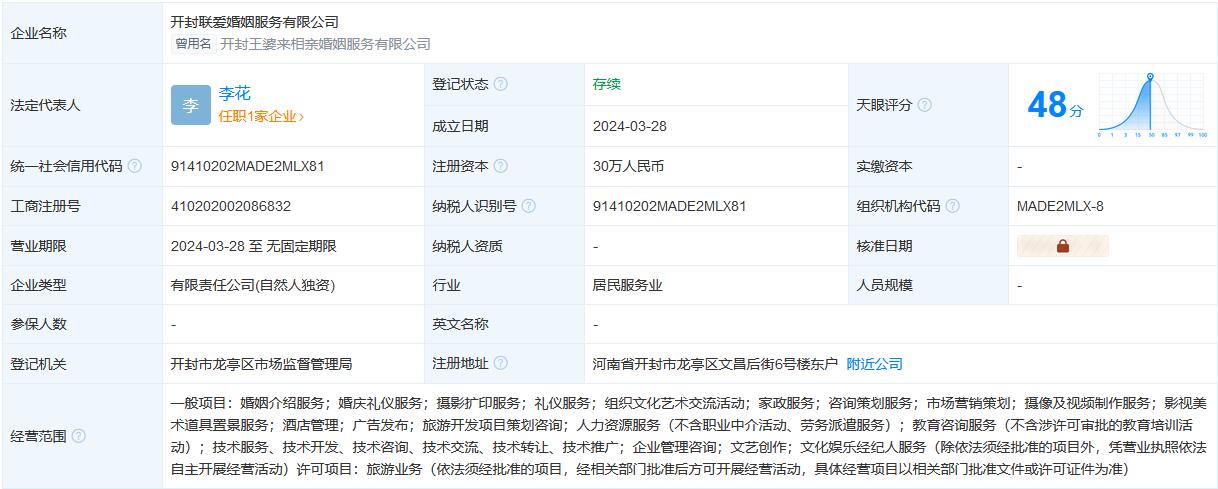This screenshot has width=1218, height=489.
Task: Click the 企业名称 label cell
Action: pyautogui.click(x=82, y=32)
